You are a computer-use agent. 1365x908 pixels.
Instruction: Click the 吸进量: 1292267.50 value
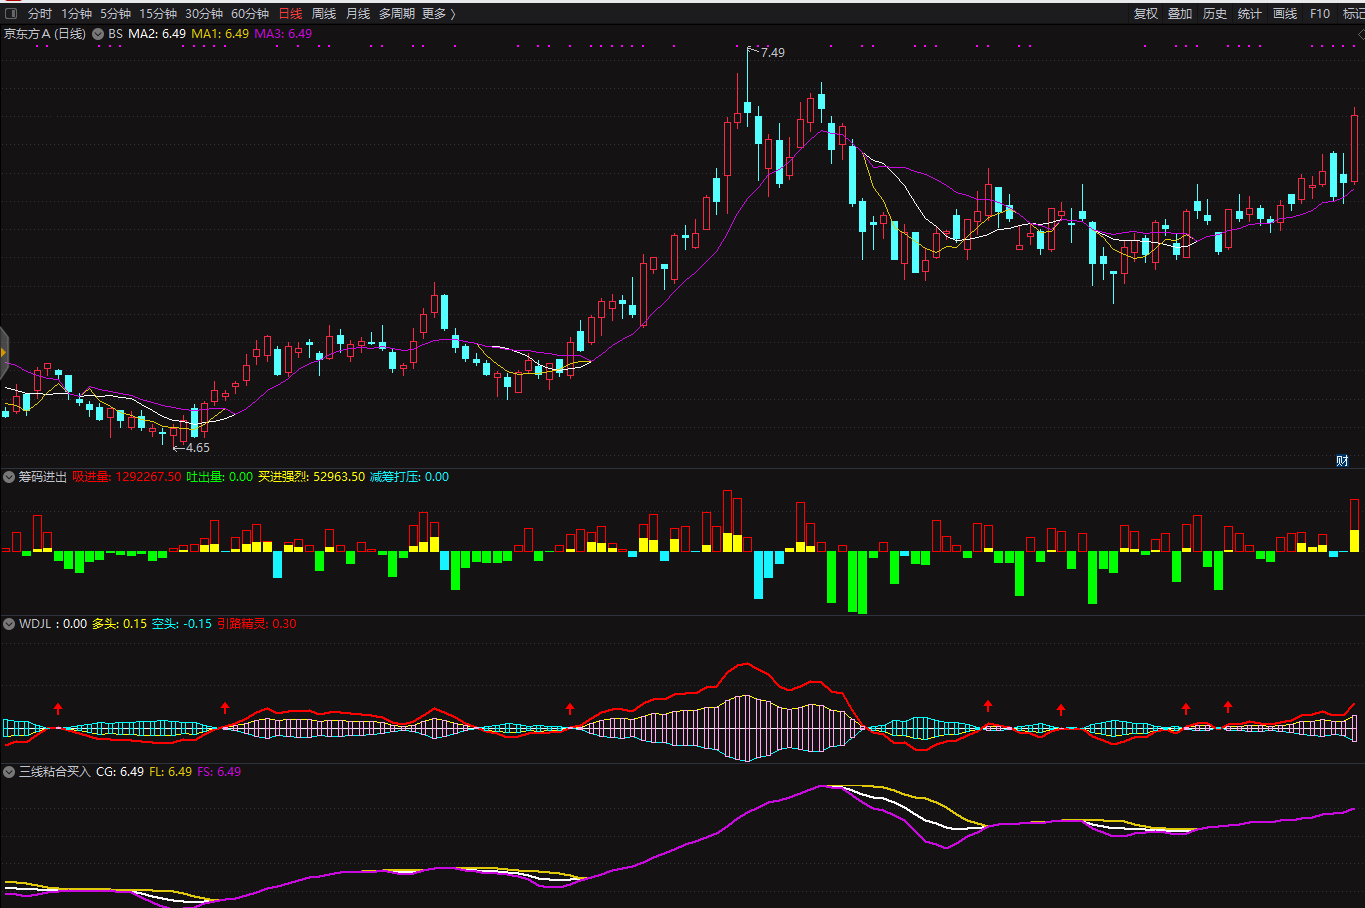click(127, 477)
